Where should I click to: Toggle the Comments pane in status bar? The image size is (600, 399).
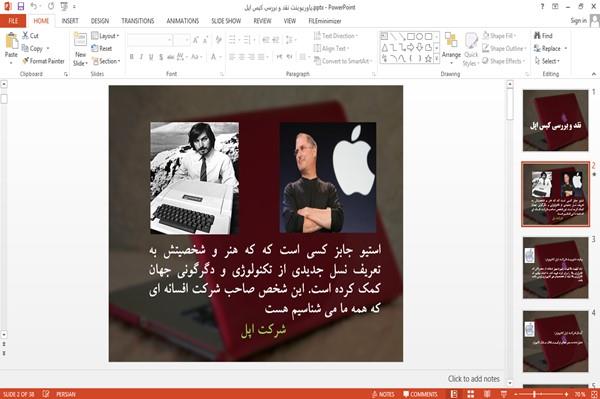(x=420, y=394)
